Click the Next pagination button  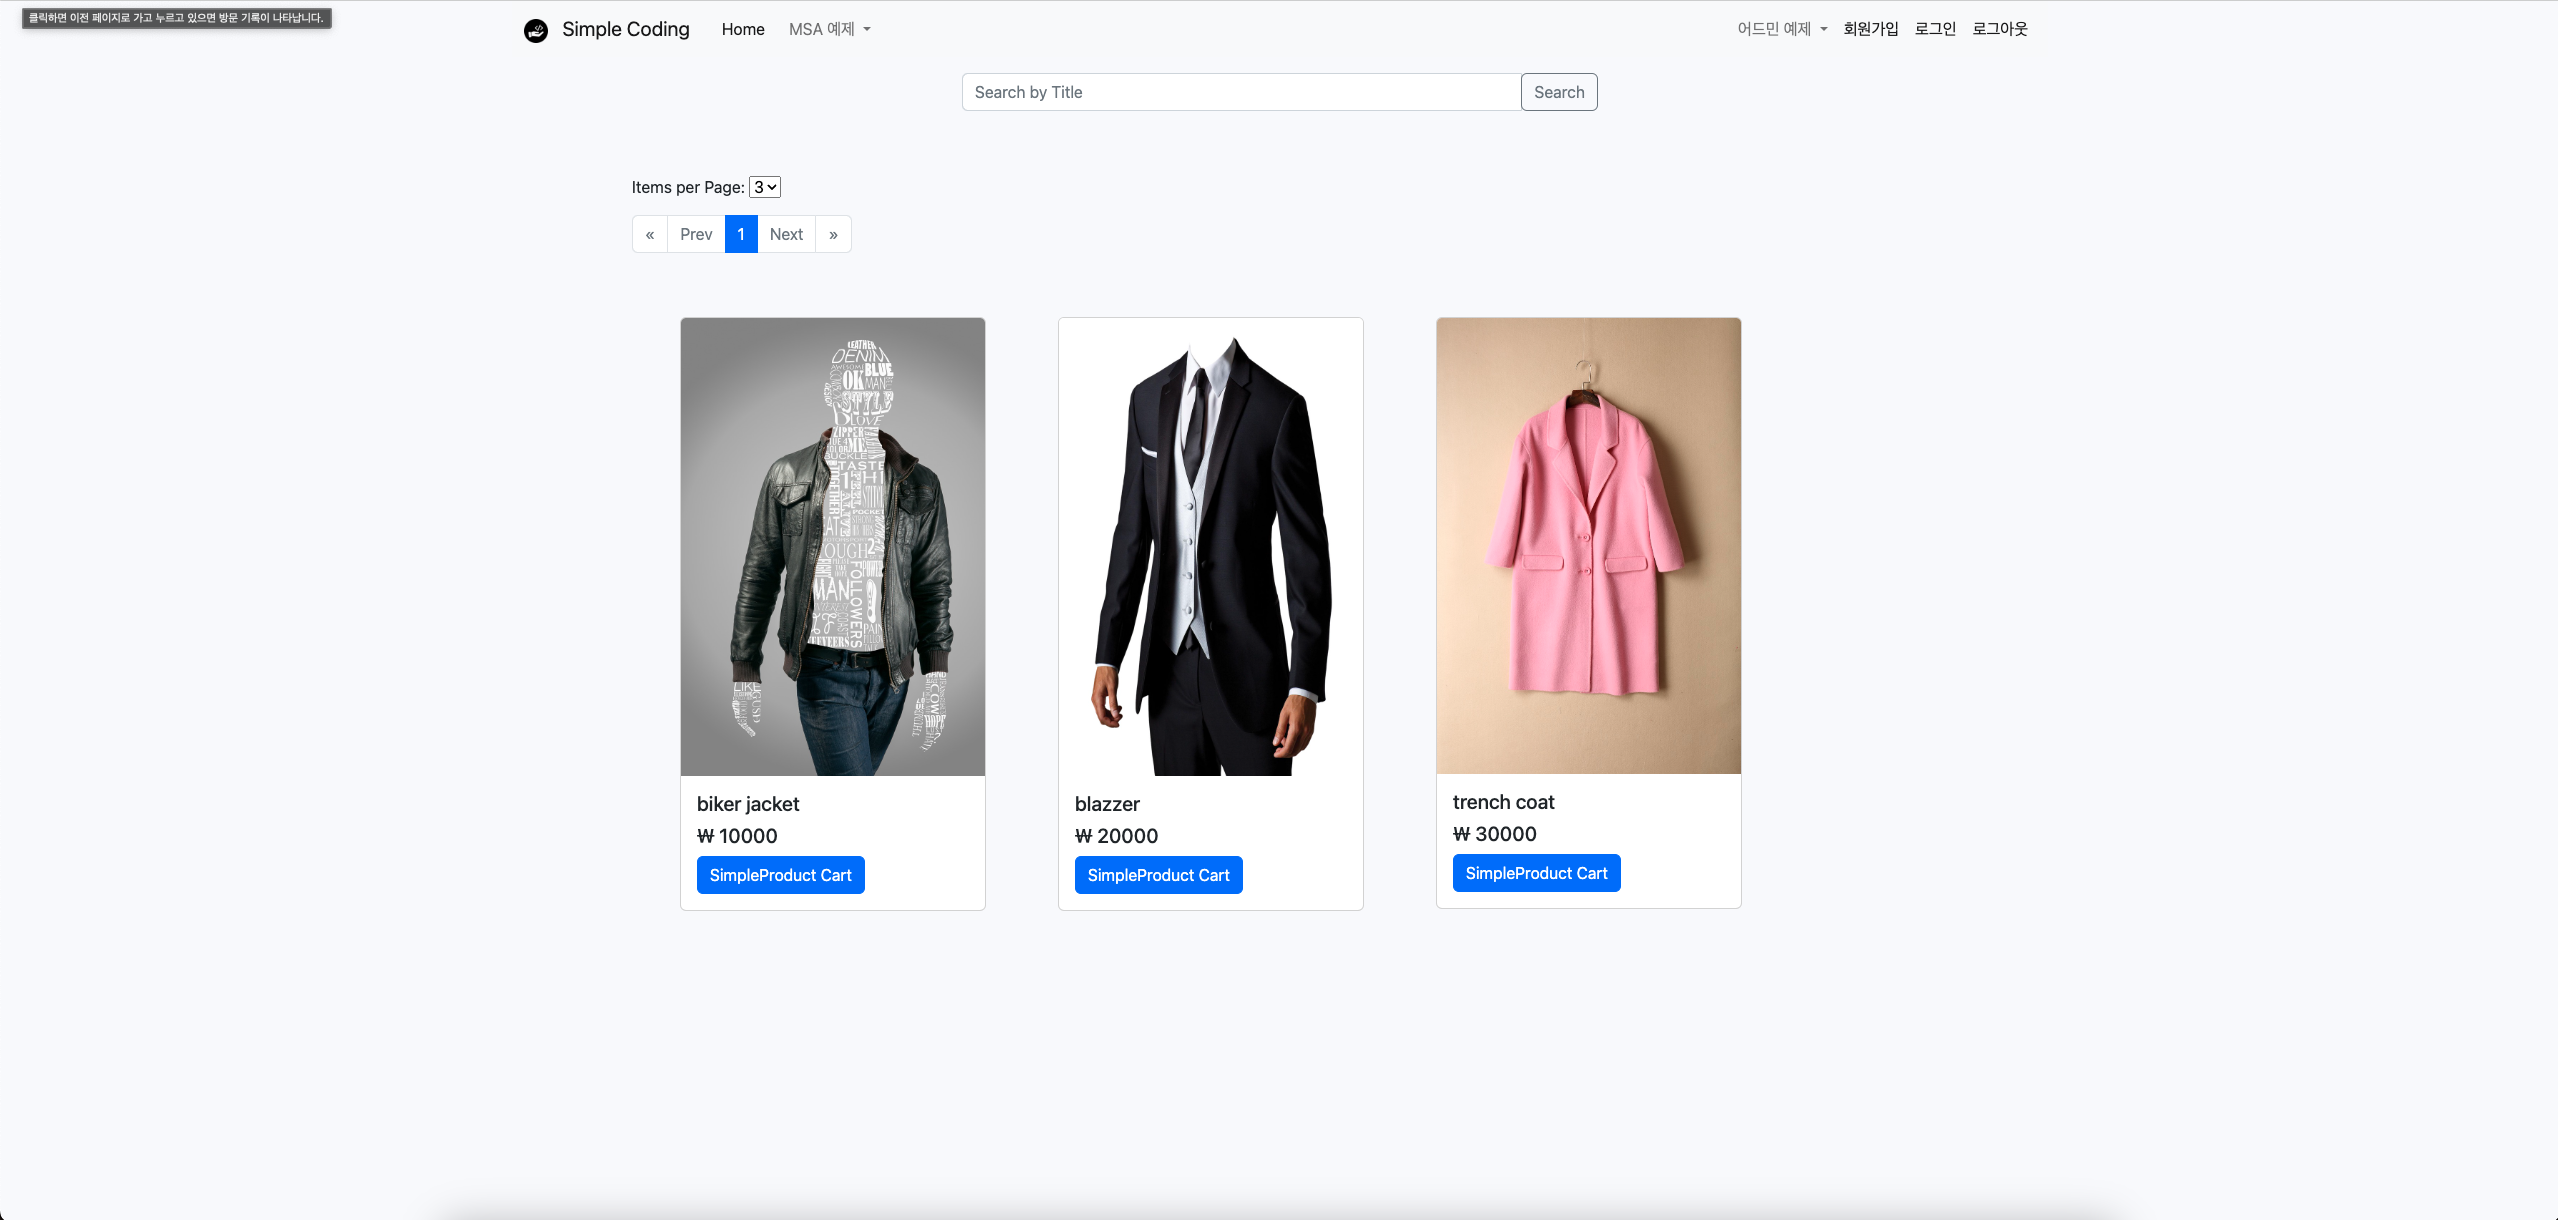coord(786,234)
